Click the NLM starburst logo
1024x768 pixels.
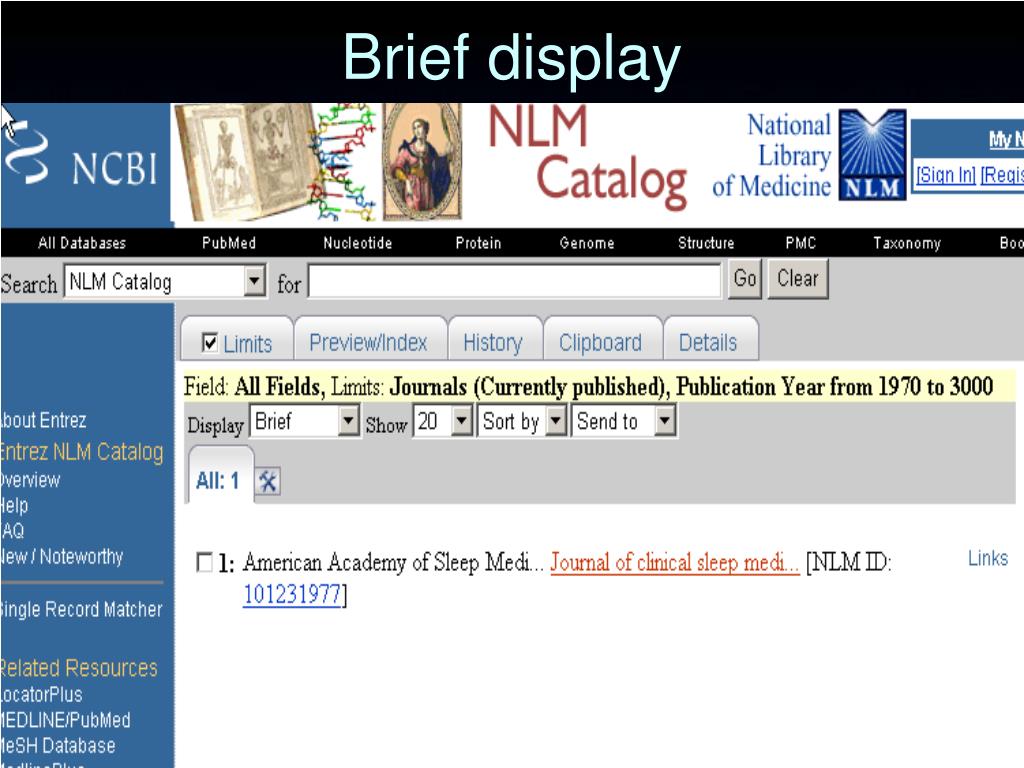coord(872,154)
